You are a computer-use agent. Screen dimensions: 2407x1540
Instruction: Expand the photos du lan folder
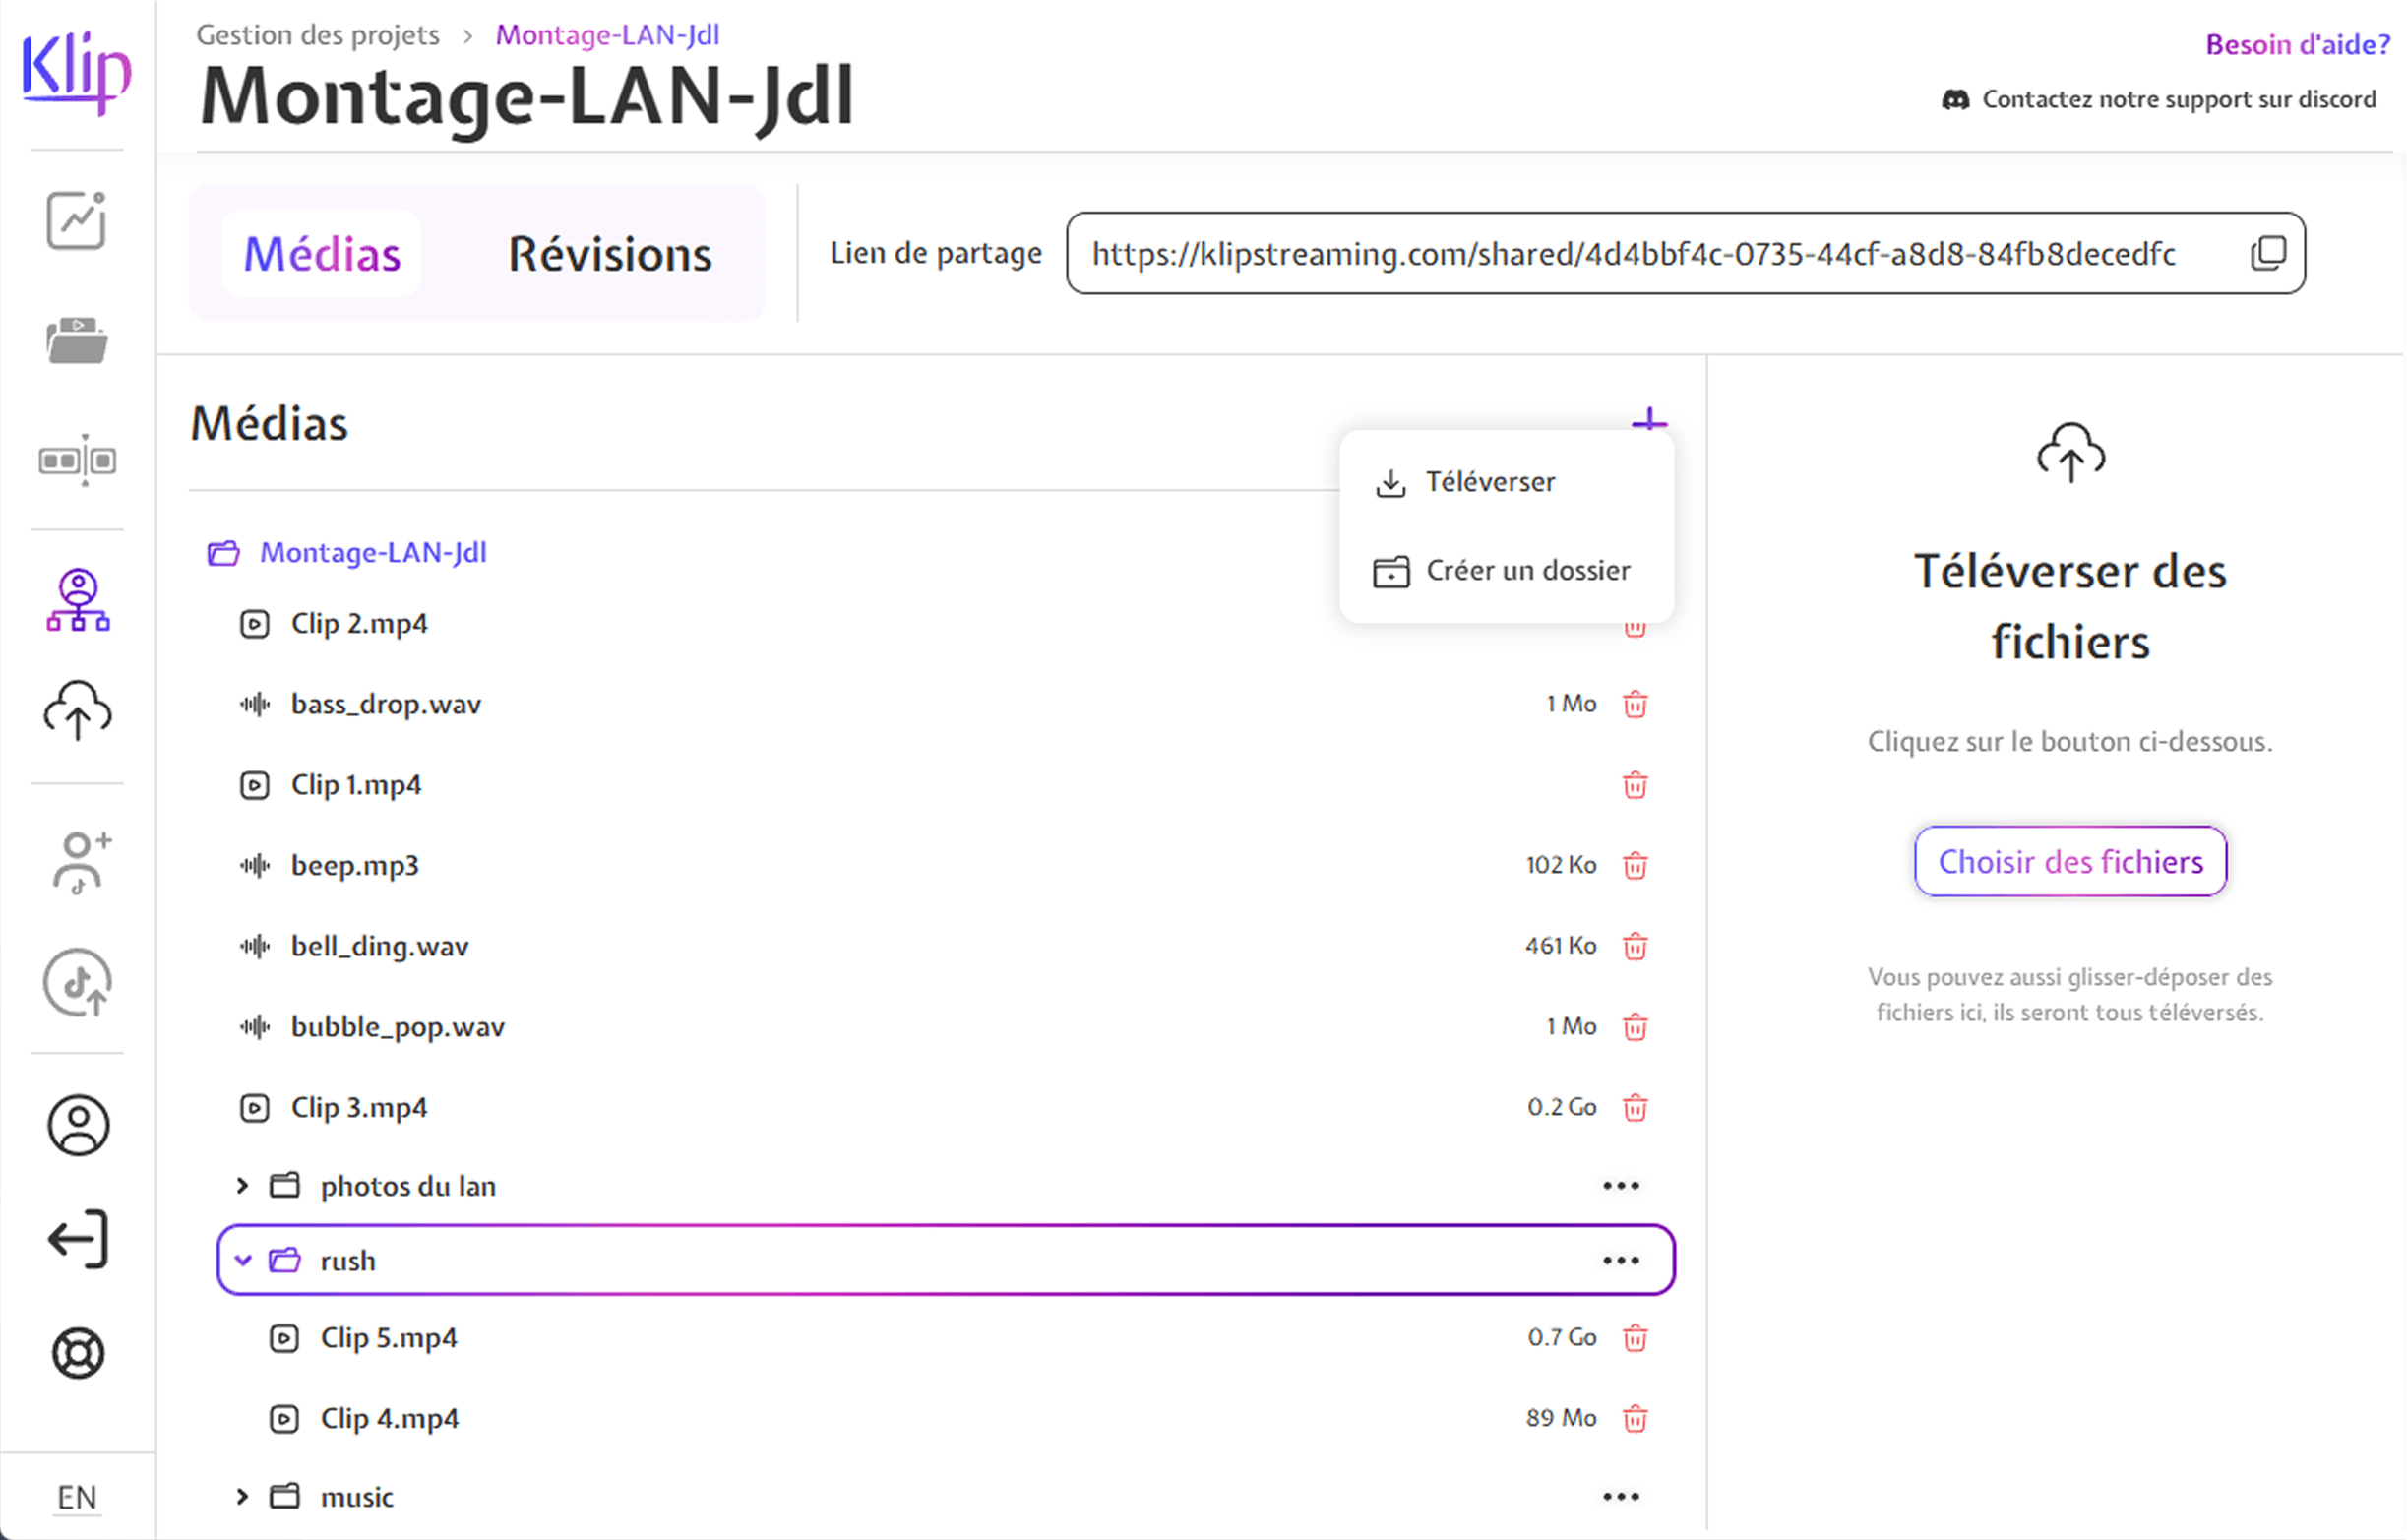pyautogui.click(x=242, y=1186)
